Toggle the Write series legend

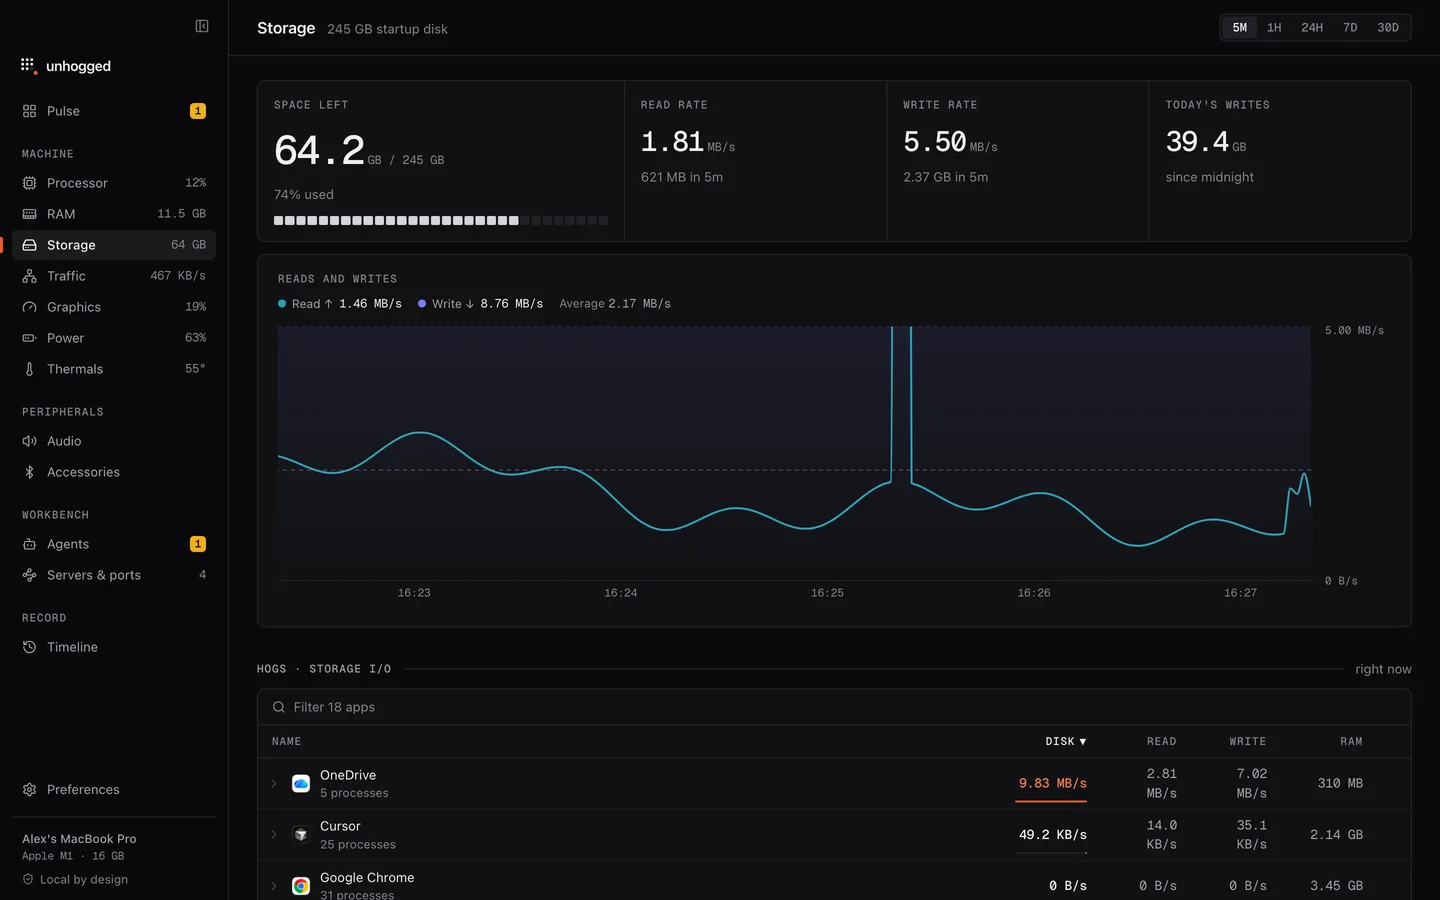[480, 304]
